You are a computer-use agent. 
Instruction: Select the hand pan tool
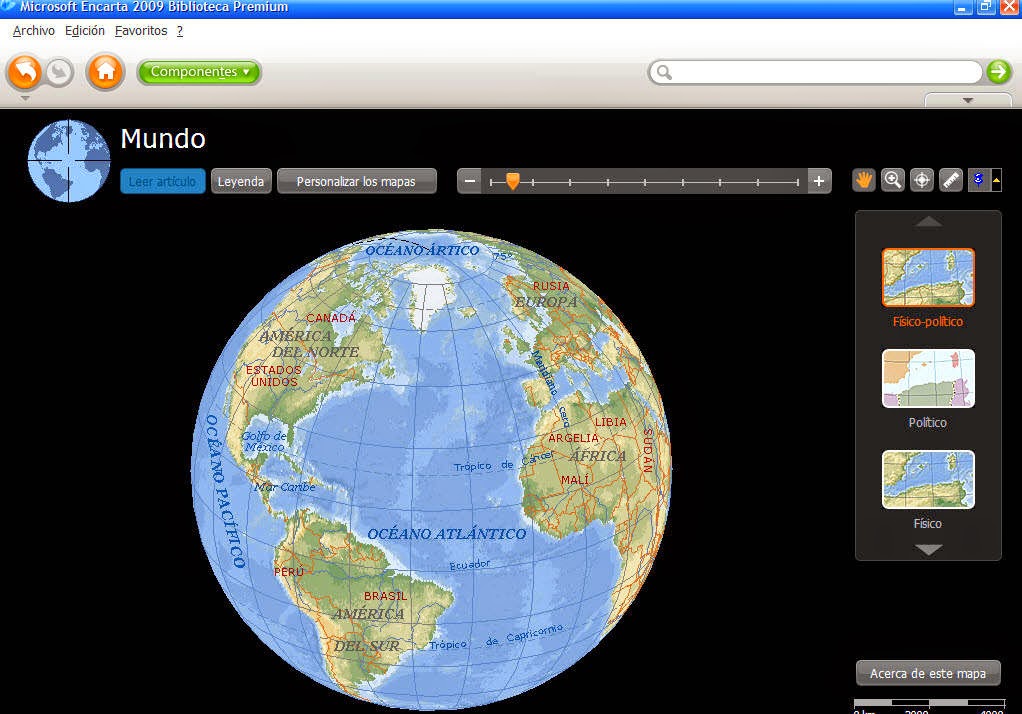[864, 180]
